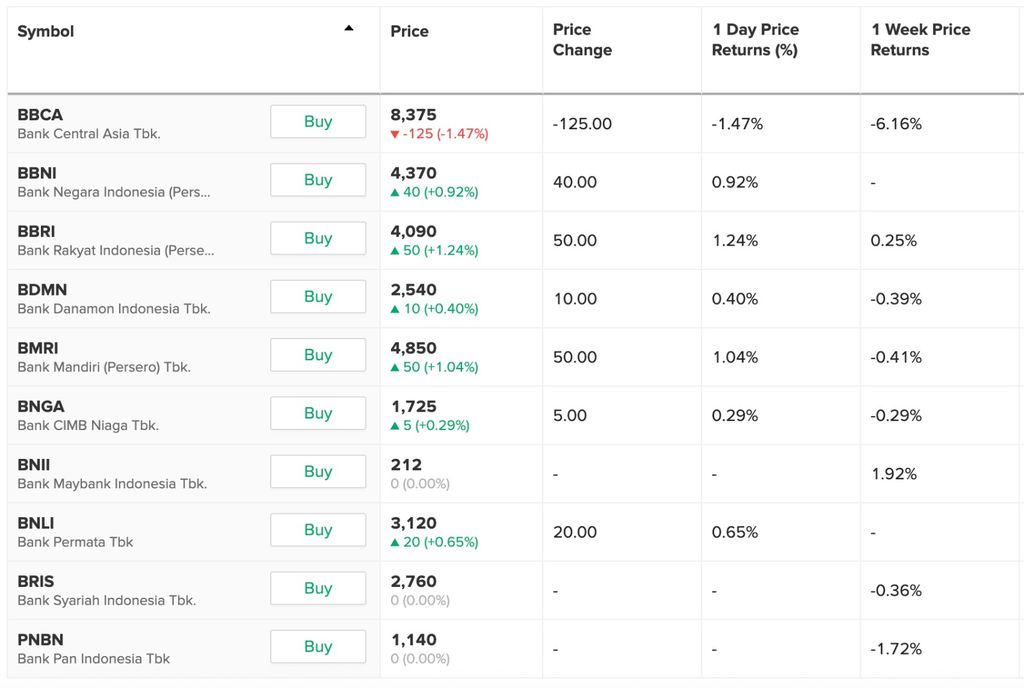The width and height of the screenshot is (1024, 688).
Task: Select the Bank Mandiri (Persero) Tbk. name
Action: 104,367
